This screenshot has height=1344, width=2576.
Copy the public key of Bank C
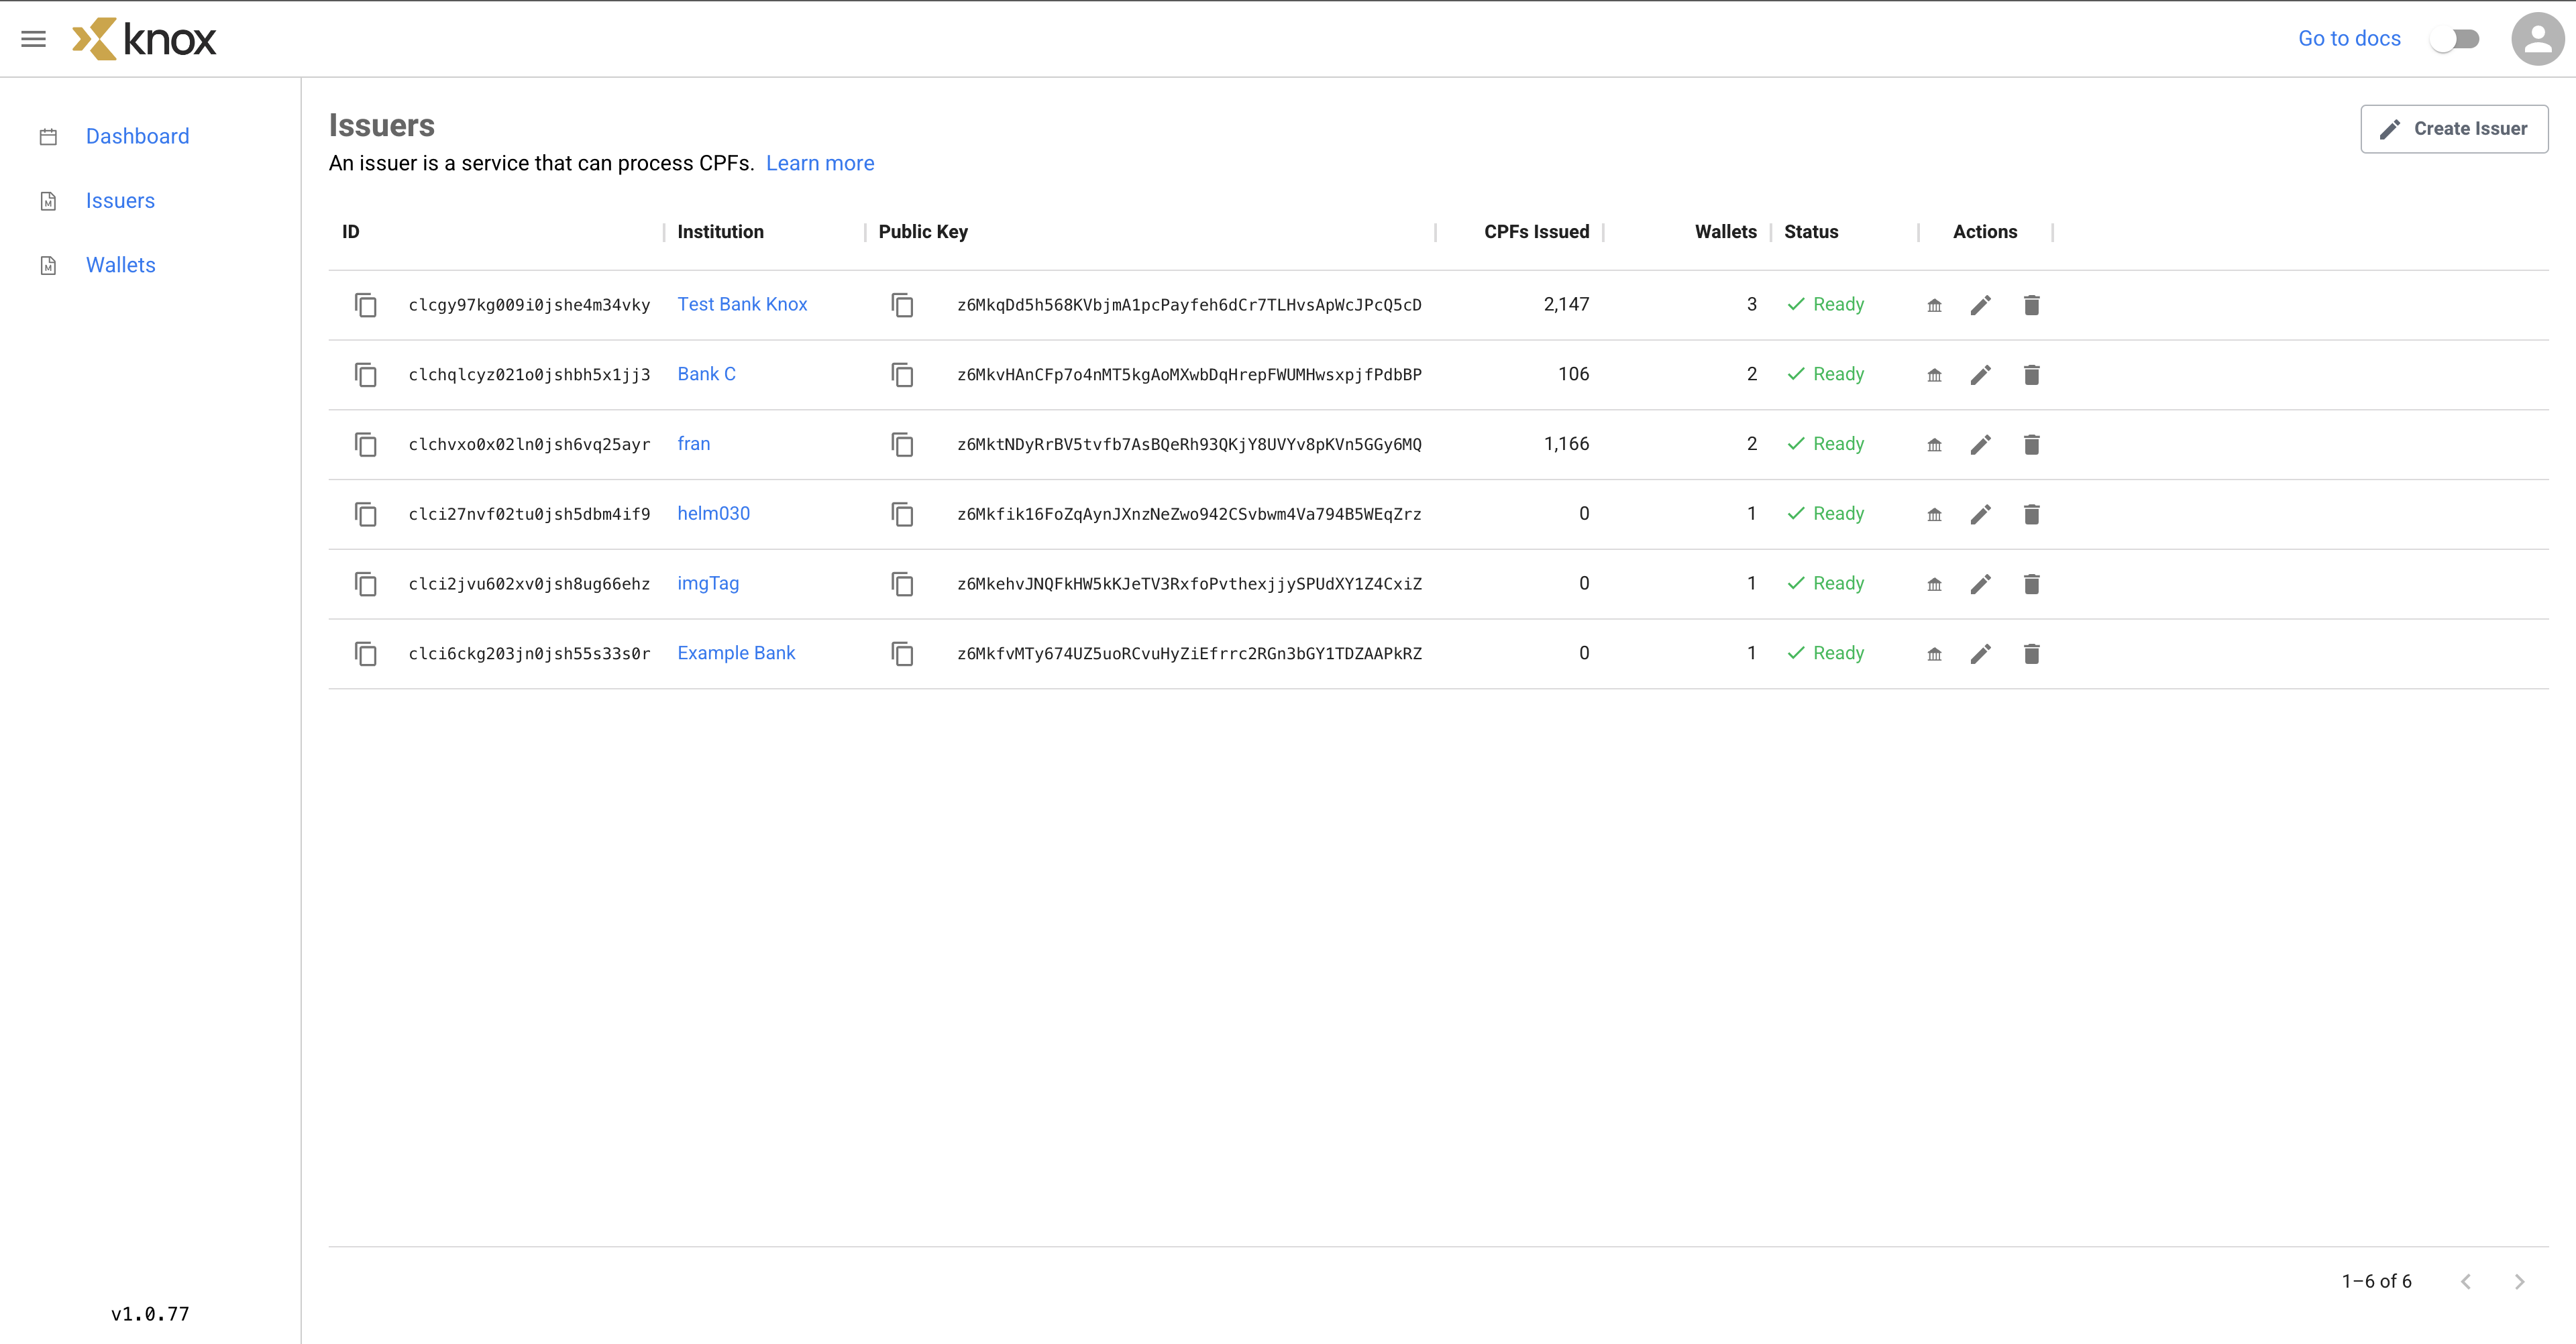[x=902, y=375]
